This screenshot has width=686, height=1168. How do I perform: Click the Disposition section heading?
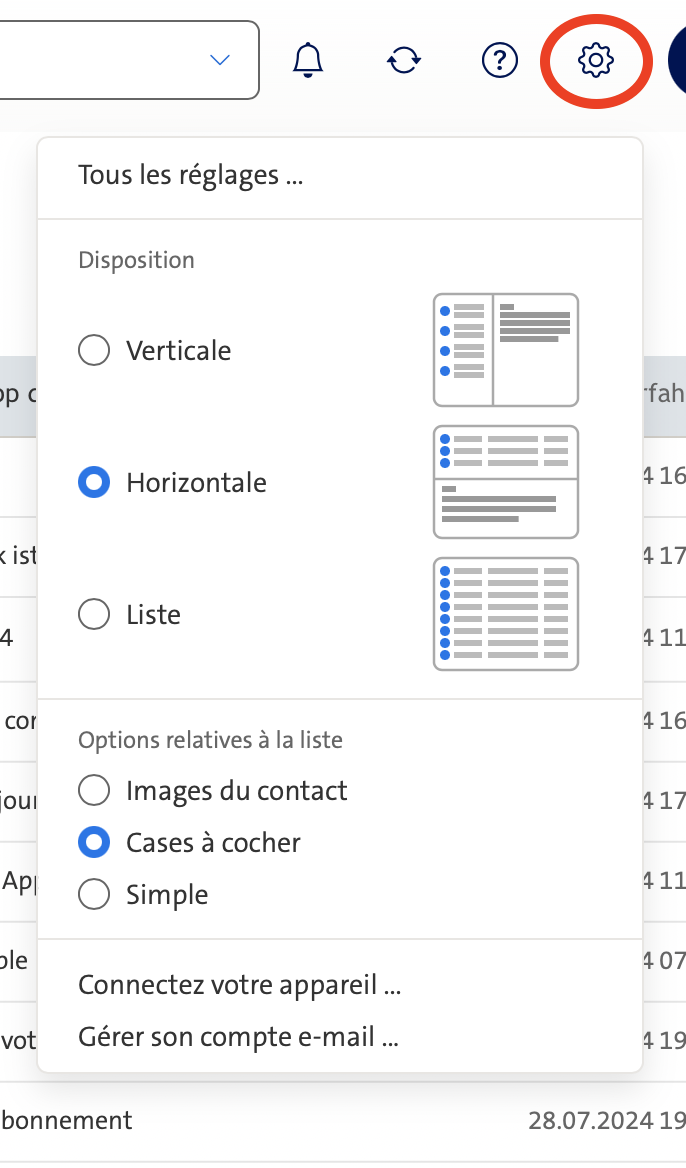point(136,259)
